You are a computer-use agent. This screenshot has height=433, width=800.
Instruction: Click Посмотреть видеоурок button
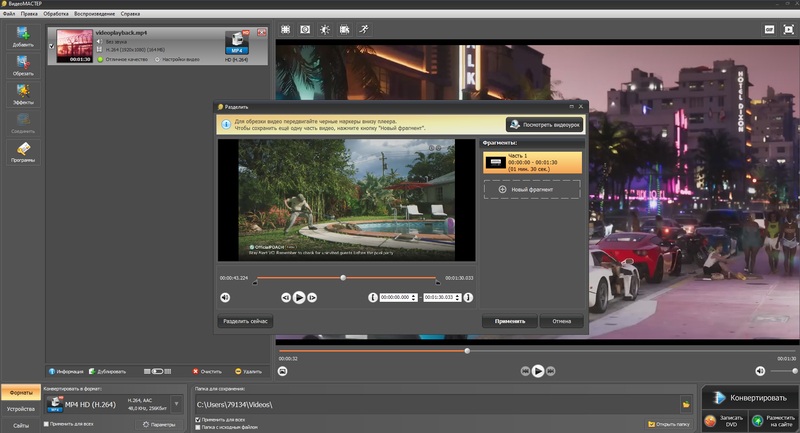tap(545, 124)
